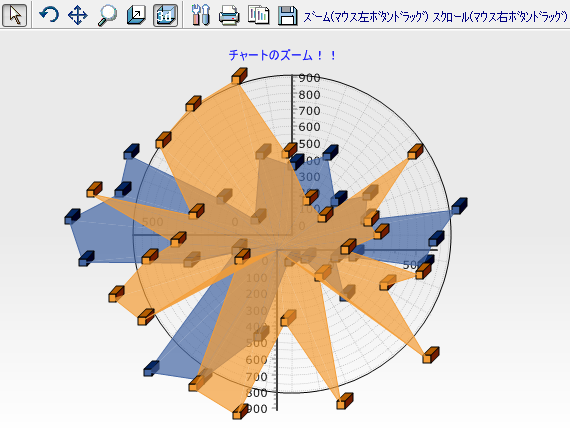Pick the Zoom magnifier tool
The height and width of the screenshot is (428, 570).
(x=107, y=16)
